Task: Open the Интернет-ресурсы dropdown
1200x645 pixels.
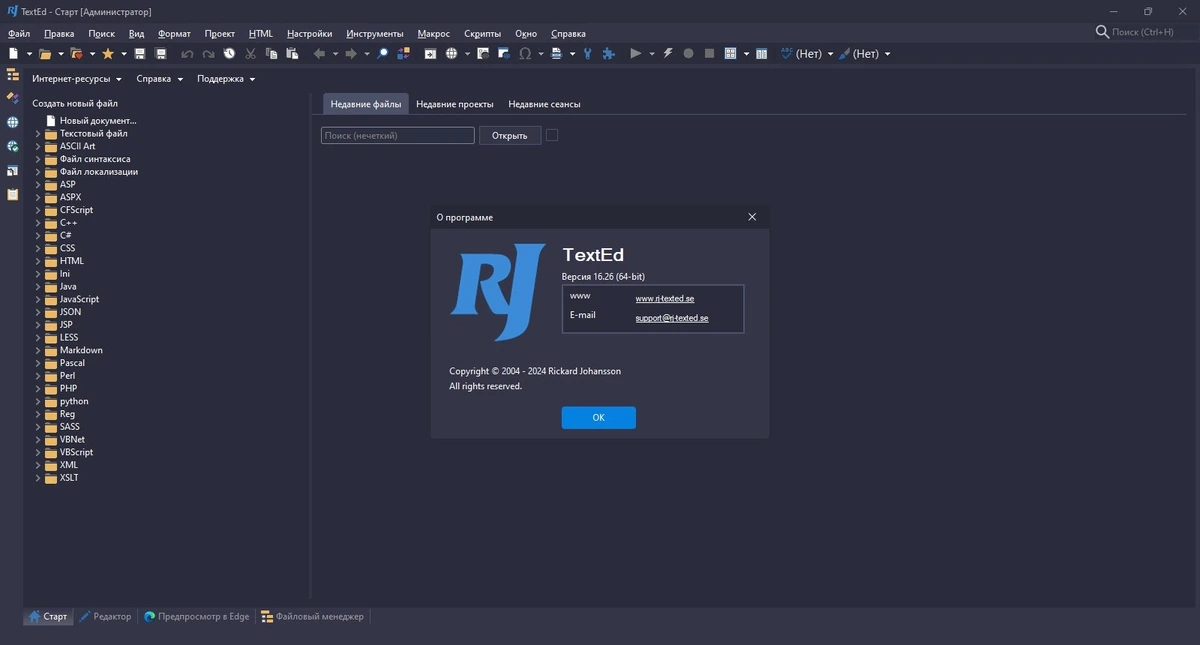Action: coord(77,79)
